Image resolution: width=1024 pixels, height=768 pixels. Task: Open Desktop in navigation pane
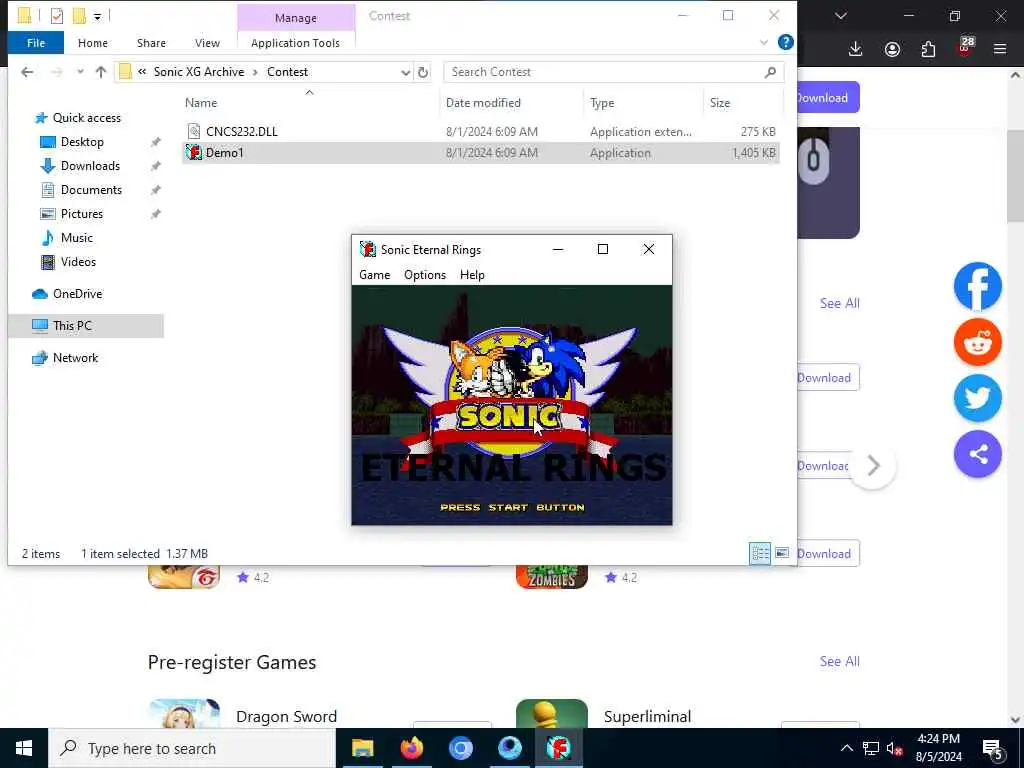[82, 142]
